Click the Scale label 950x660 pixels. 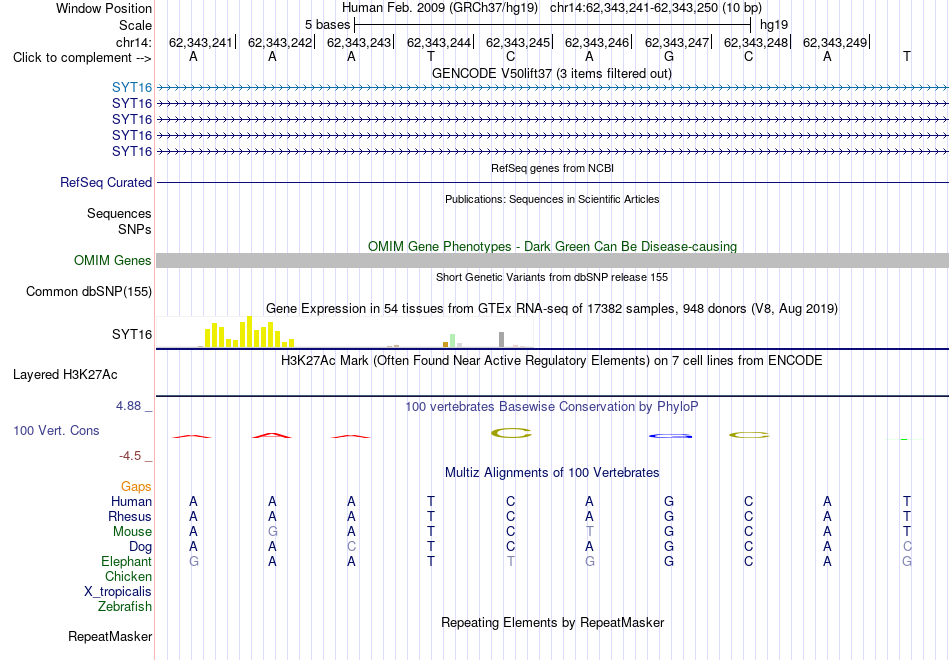[136, 25]
